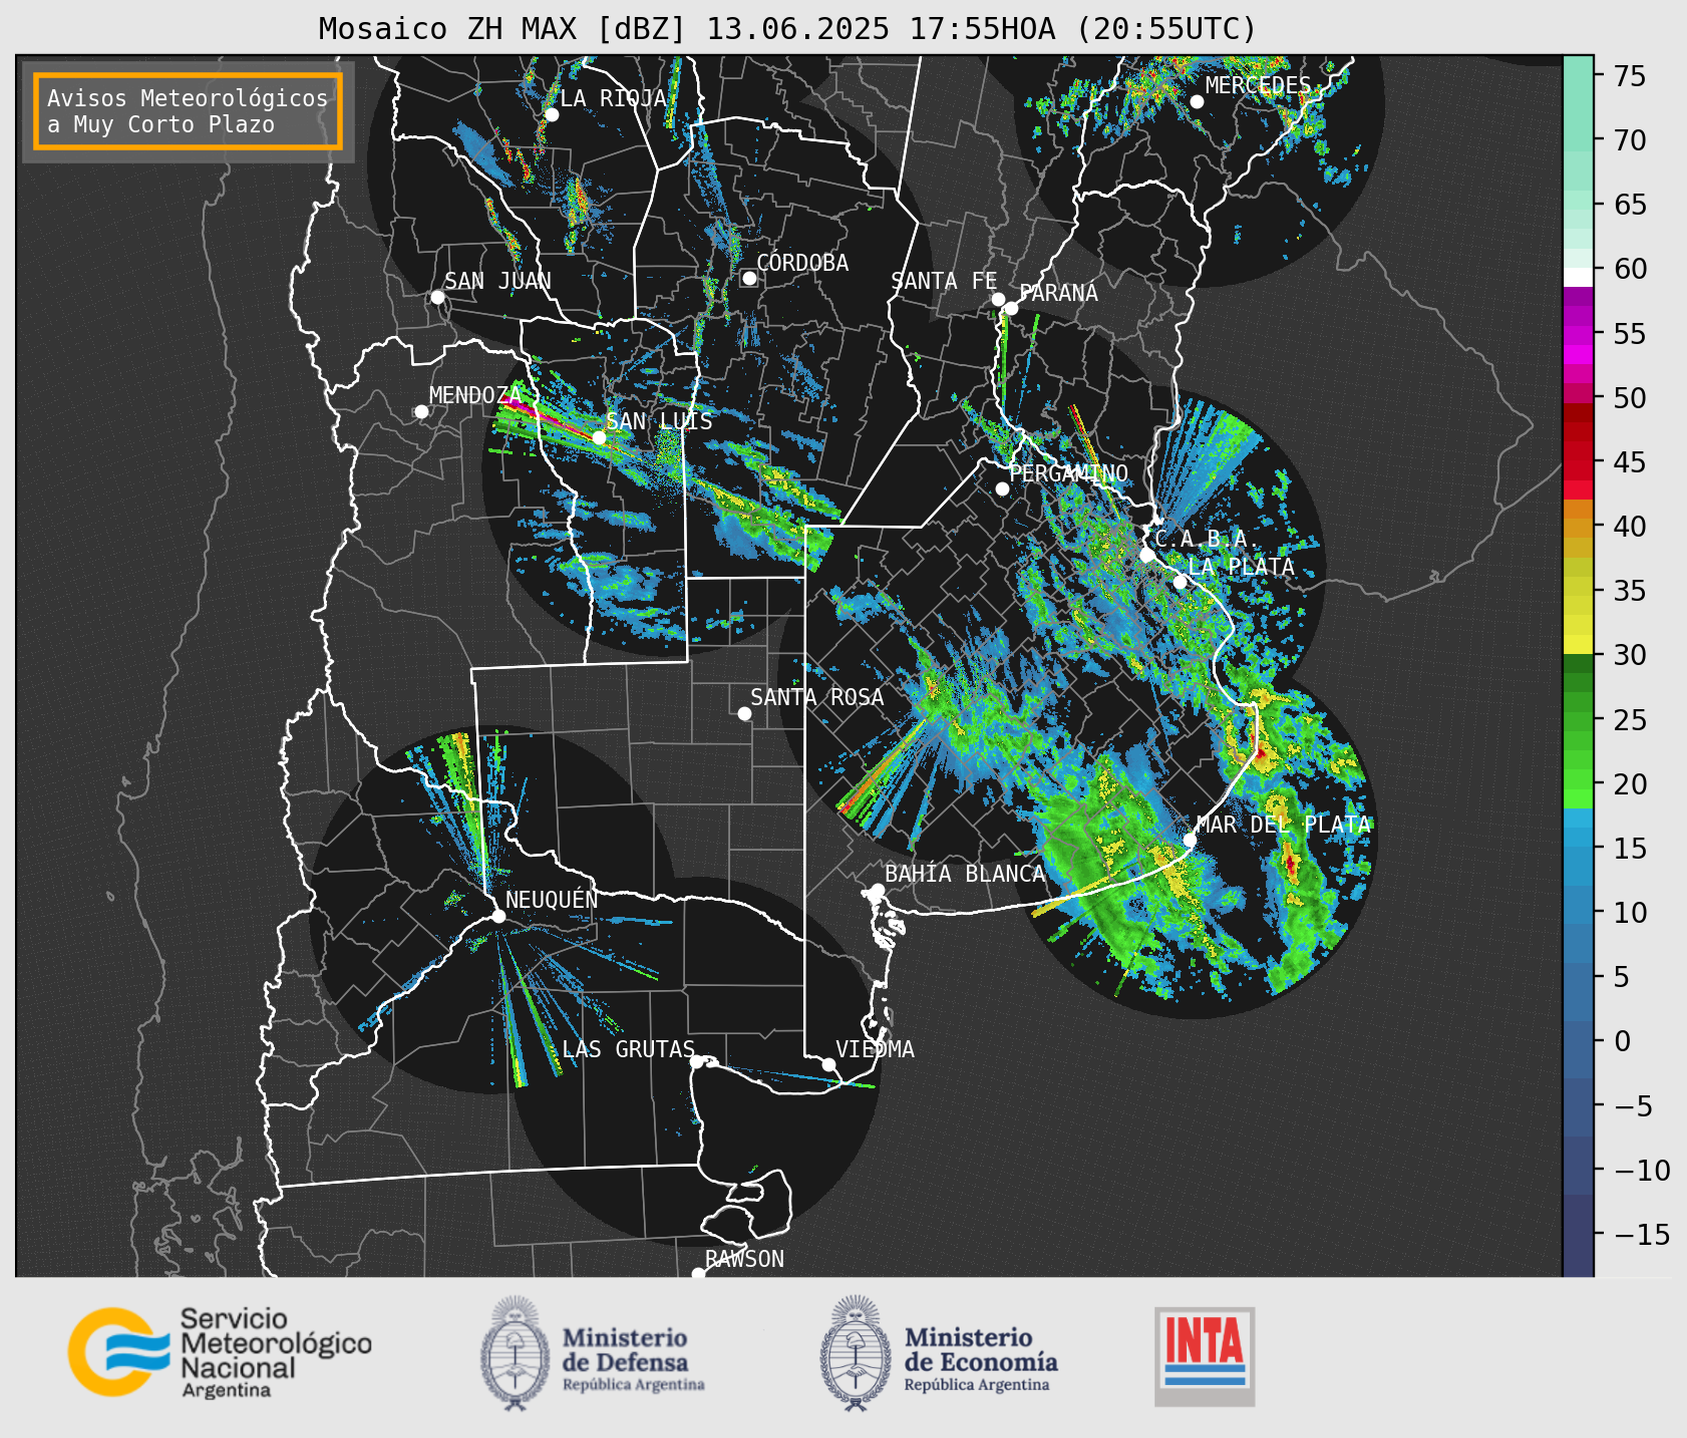This screenshot has width=1687, height=1438.
Task: Click the SAN JUAN city marker dot
Action: pos(437,297)
